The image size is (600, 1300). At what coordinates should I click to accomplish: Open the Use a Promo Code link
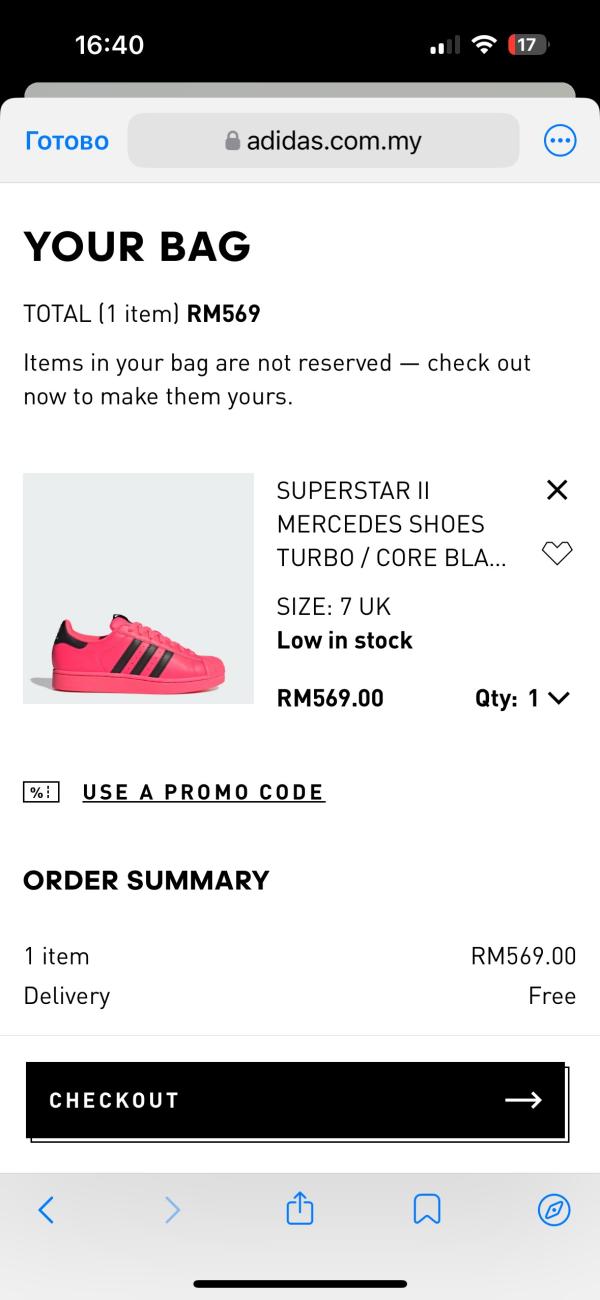click(204, 792)
